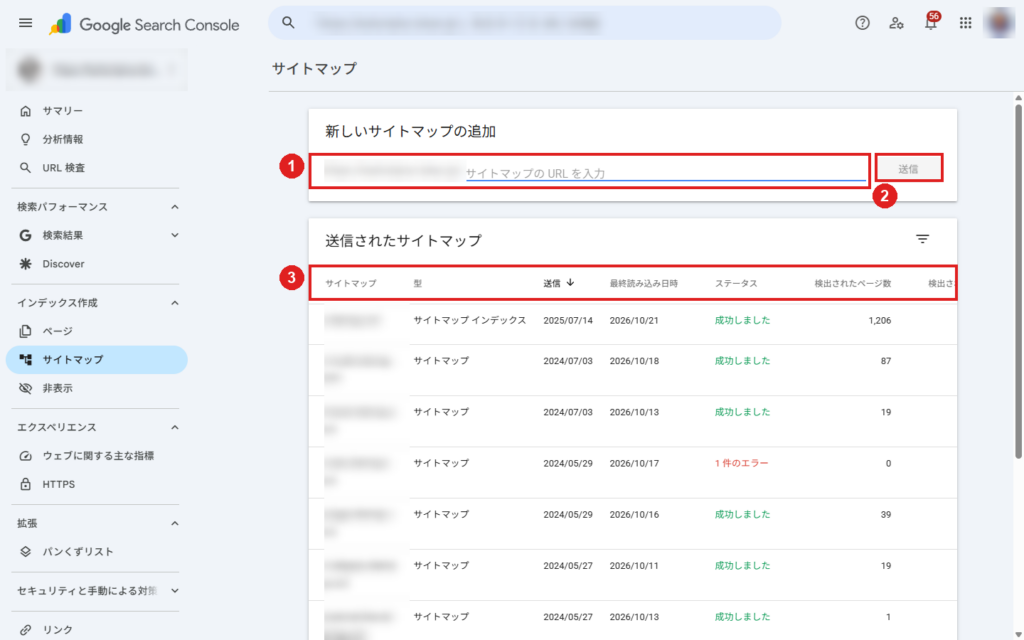The height and width of the screenshot is (640, 1024).
Task: Select サイトマップ in the sidebar
Action: coord(97,360)
